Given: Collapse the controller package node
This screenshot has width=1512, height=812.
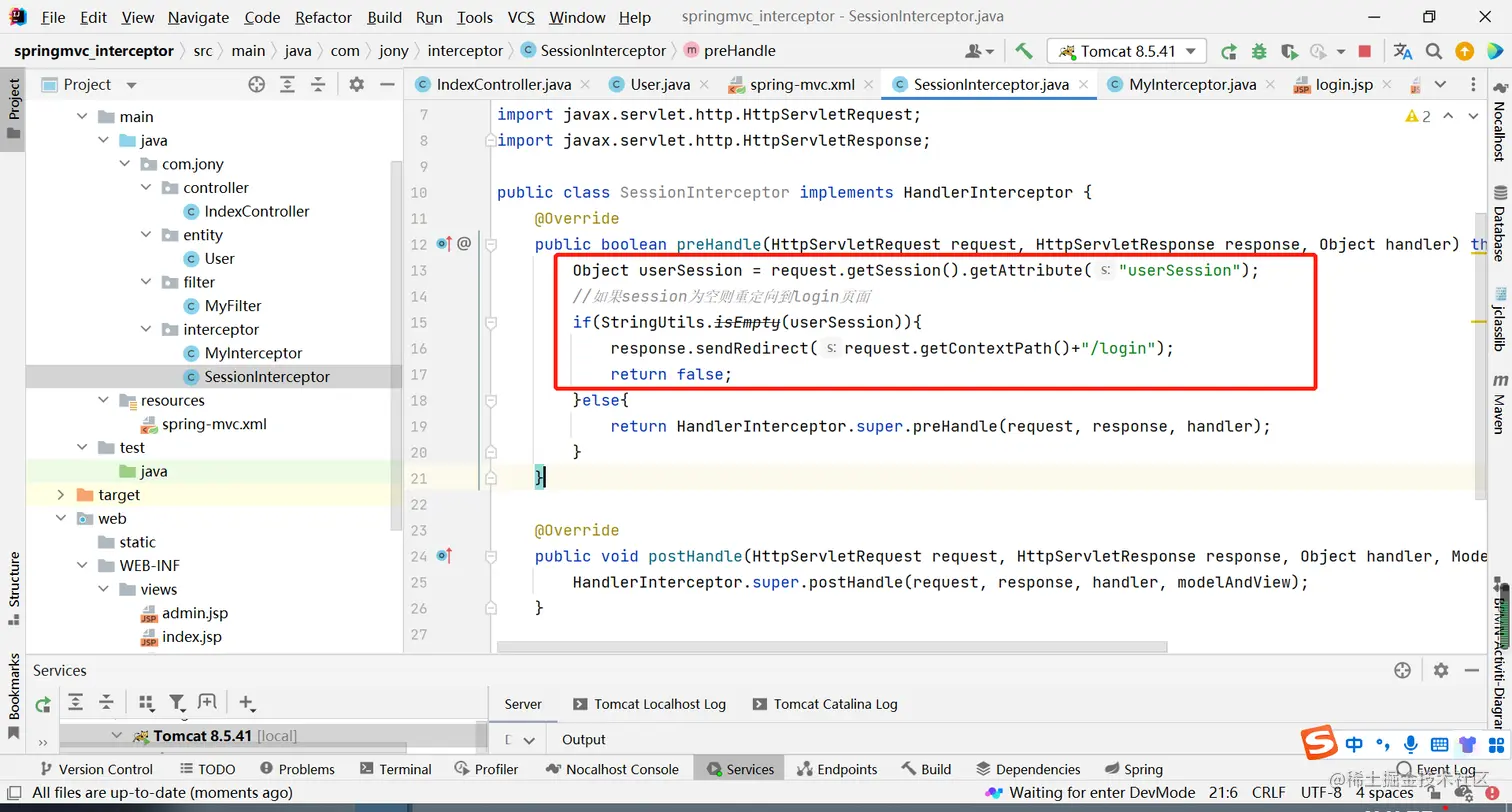Looking at the screenshot, I should pos(147,188).
